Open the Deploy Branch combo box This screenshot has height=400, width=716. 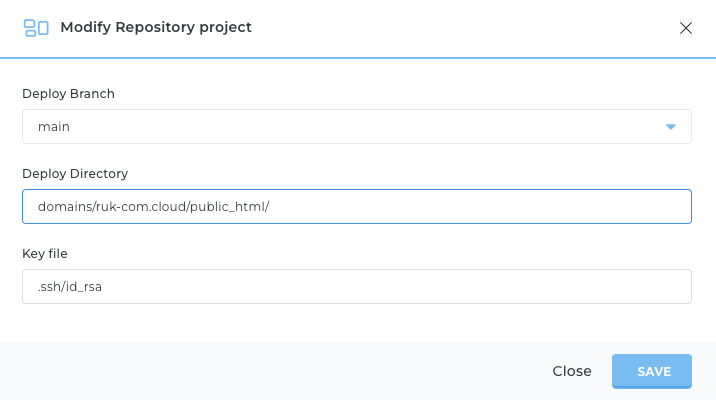pos(357,126)
